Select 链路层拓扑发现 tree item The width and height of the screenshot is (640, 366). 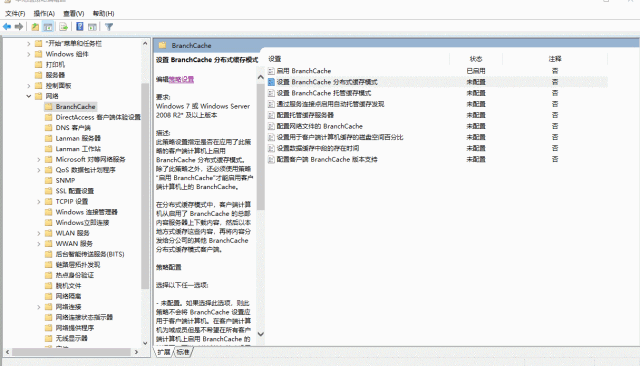[78, 265]
